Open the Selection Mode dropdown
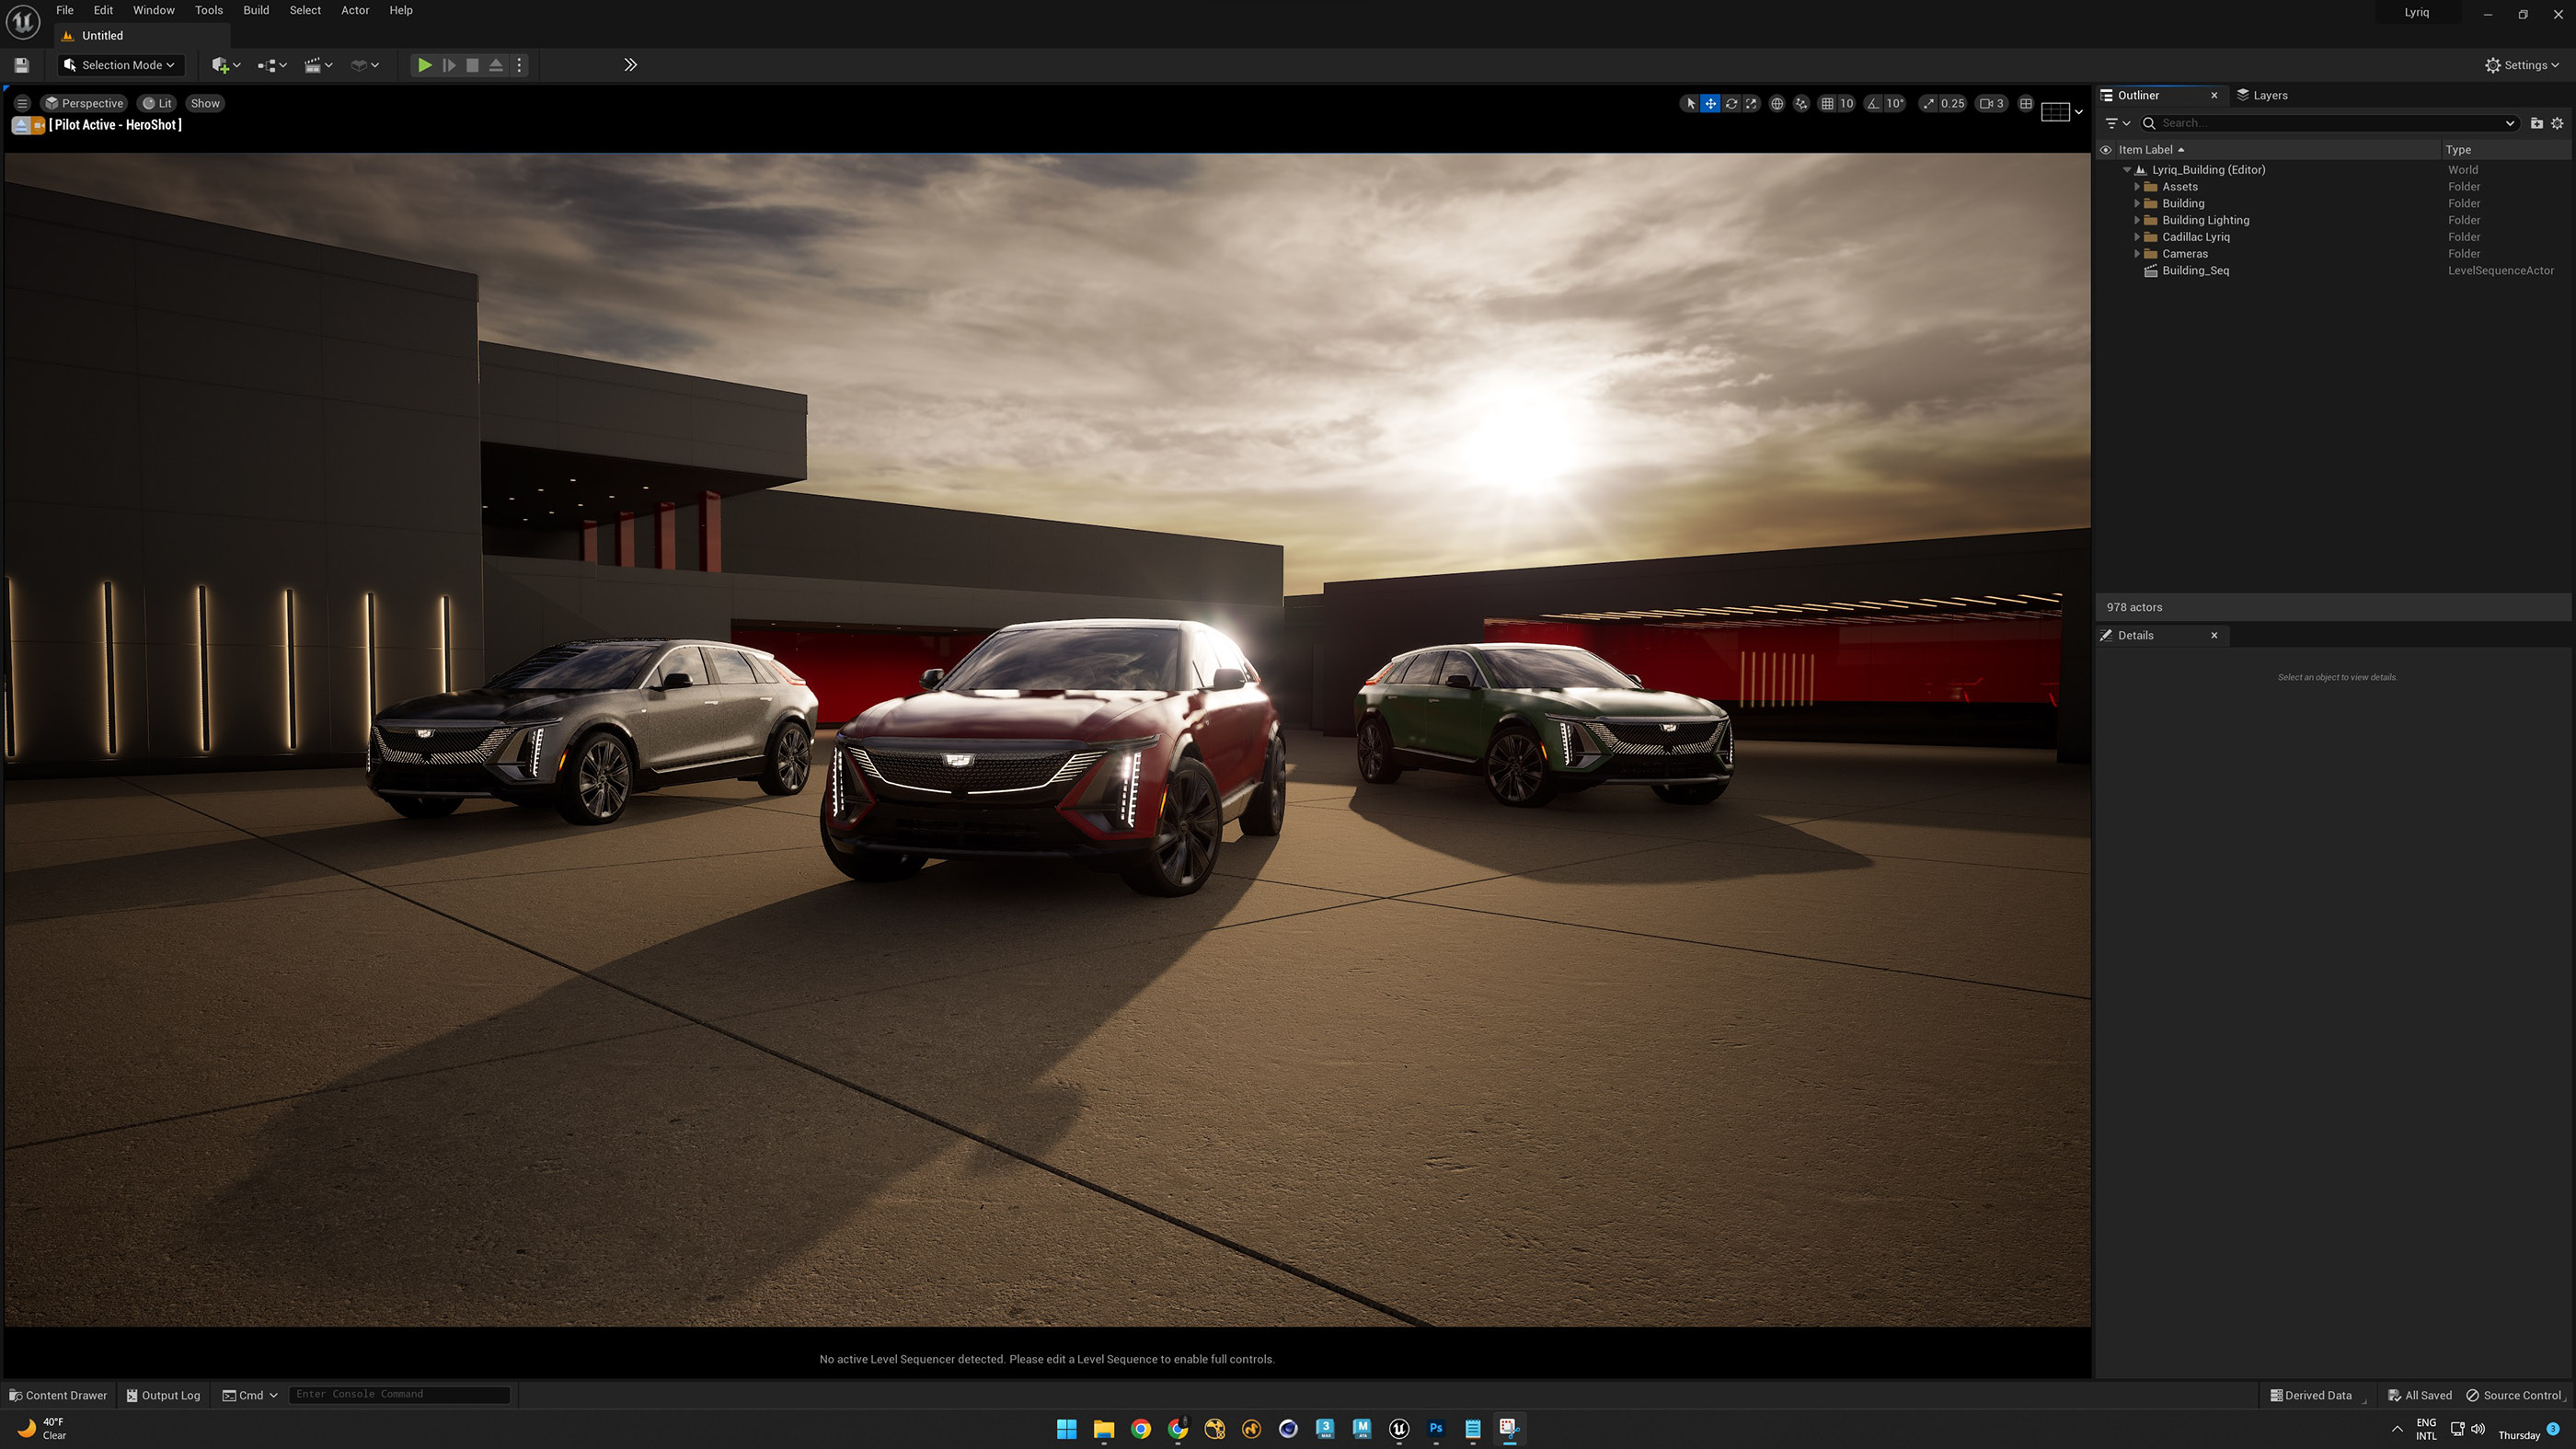 pos(120,65)
